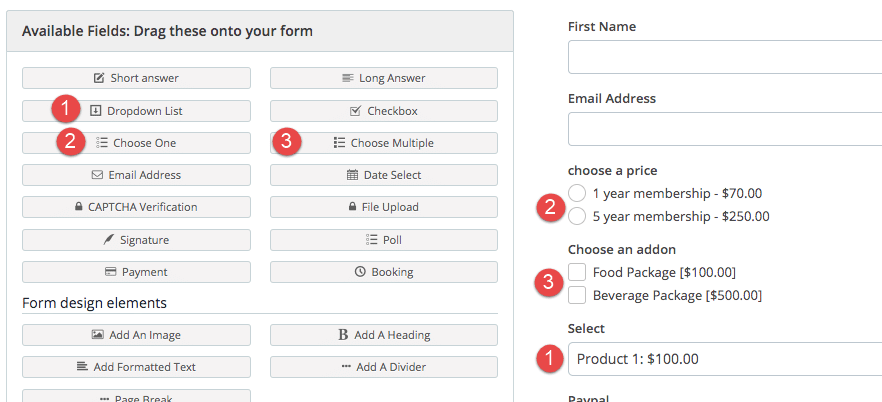This screenshot has height=402, width=882.
Task: Click the Dropdown List field icon
Action: pyautogui.click(x=96, y=111)
